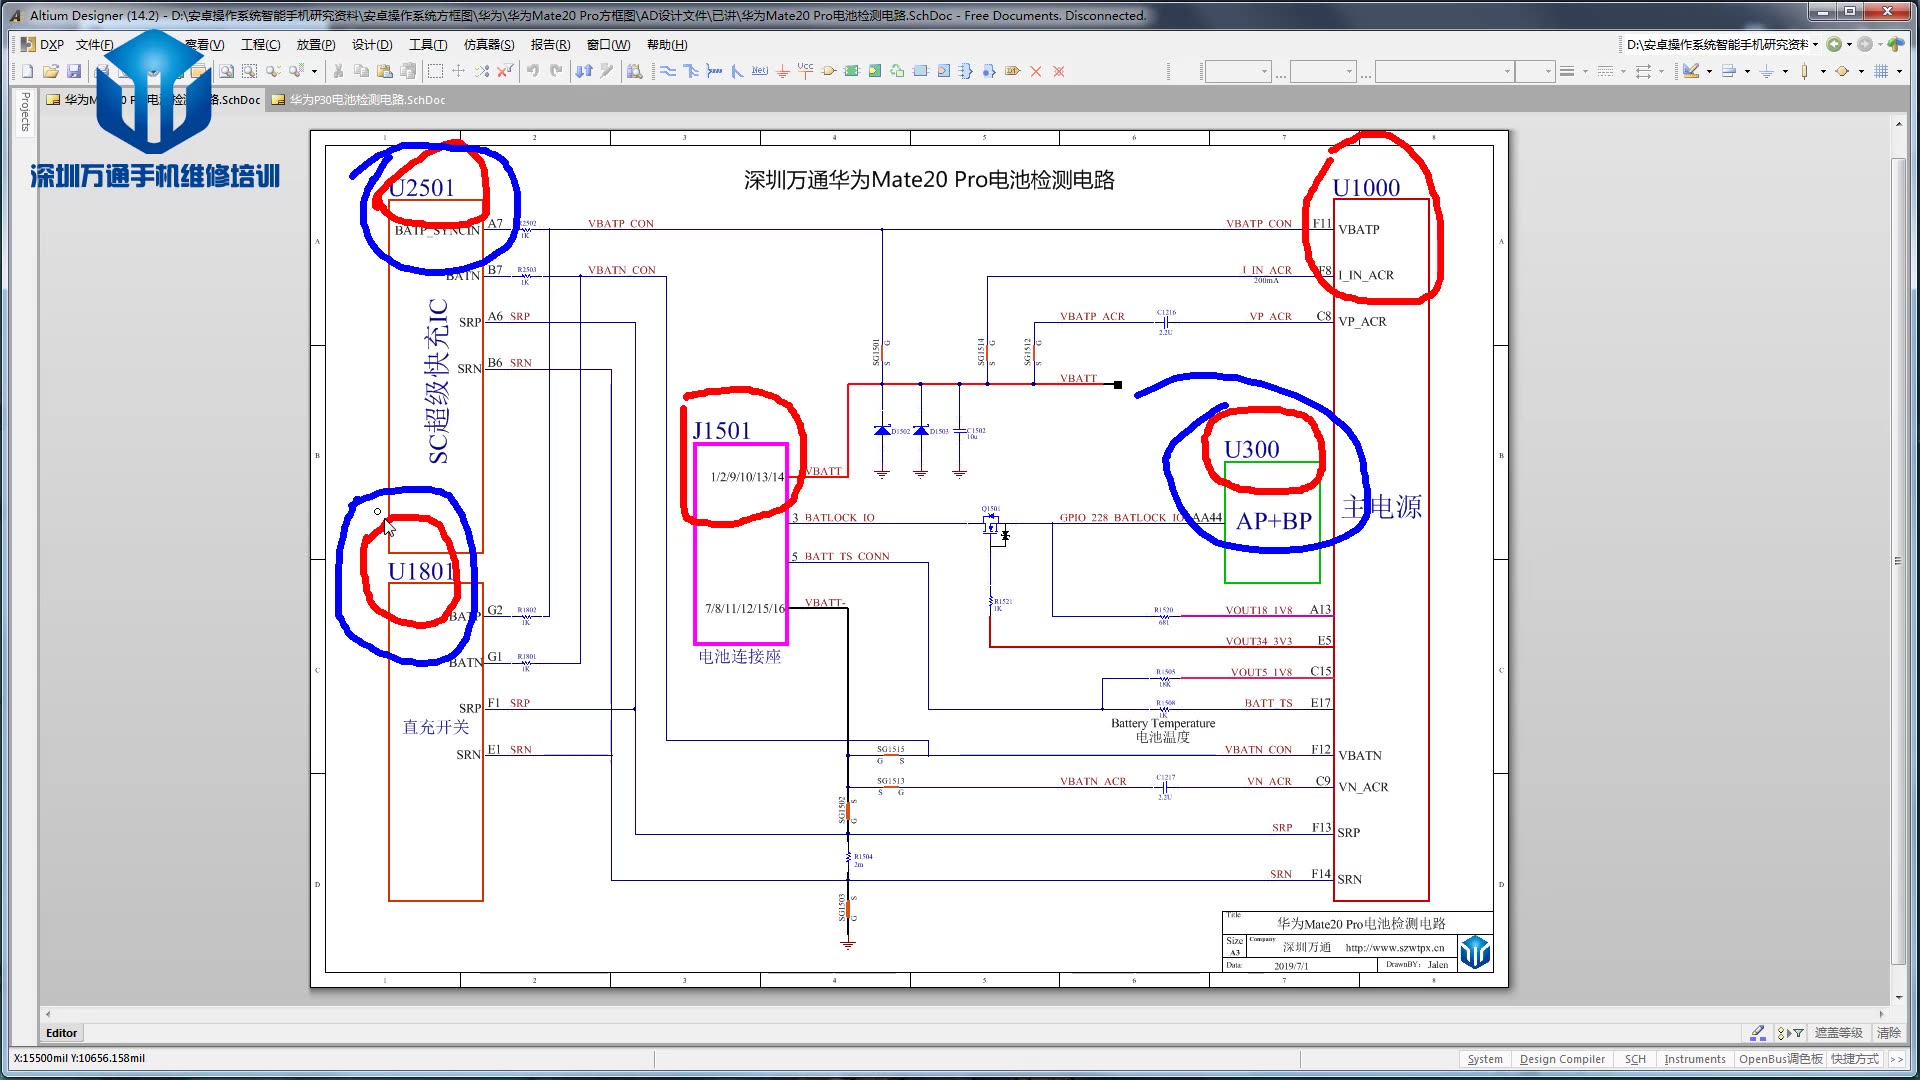Expand the zoom tools dropdown arrow
Screen dimensions: 1920x1080
[x=314, y=71]
